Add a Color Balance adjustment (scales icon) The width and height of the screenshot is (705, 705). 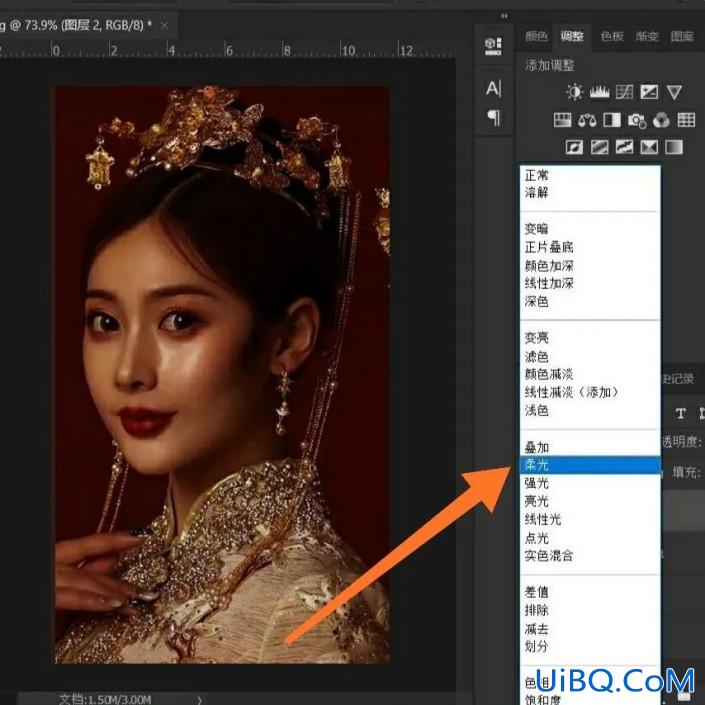587,120
